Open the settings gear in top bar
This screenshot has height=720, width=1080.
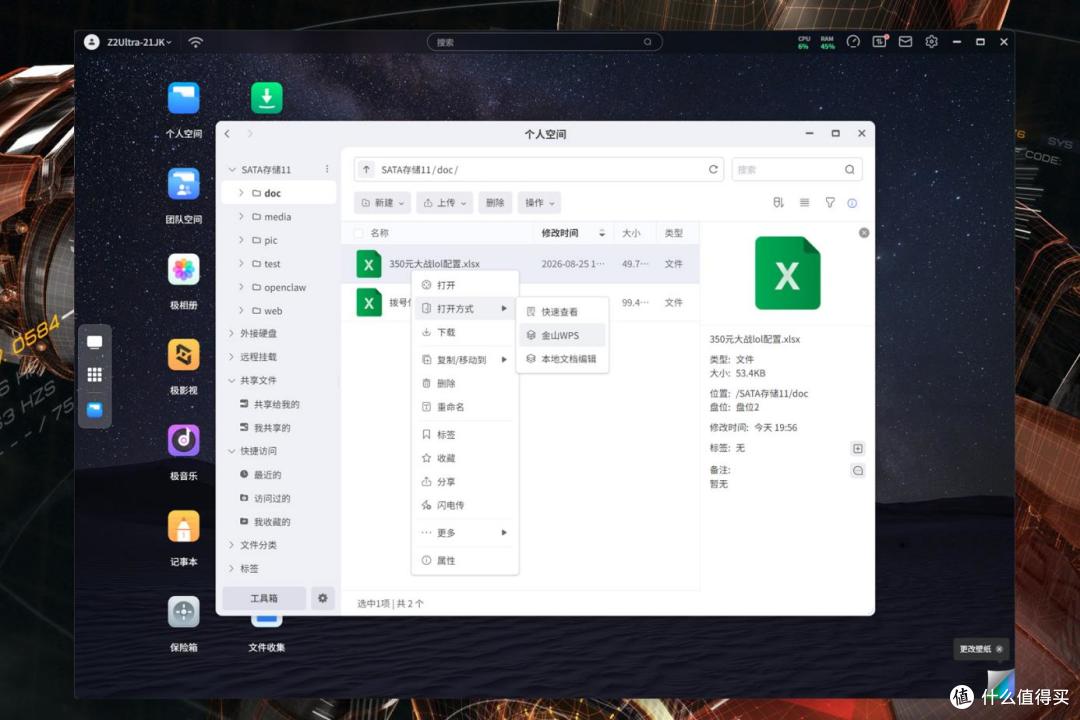point(931,42)
